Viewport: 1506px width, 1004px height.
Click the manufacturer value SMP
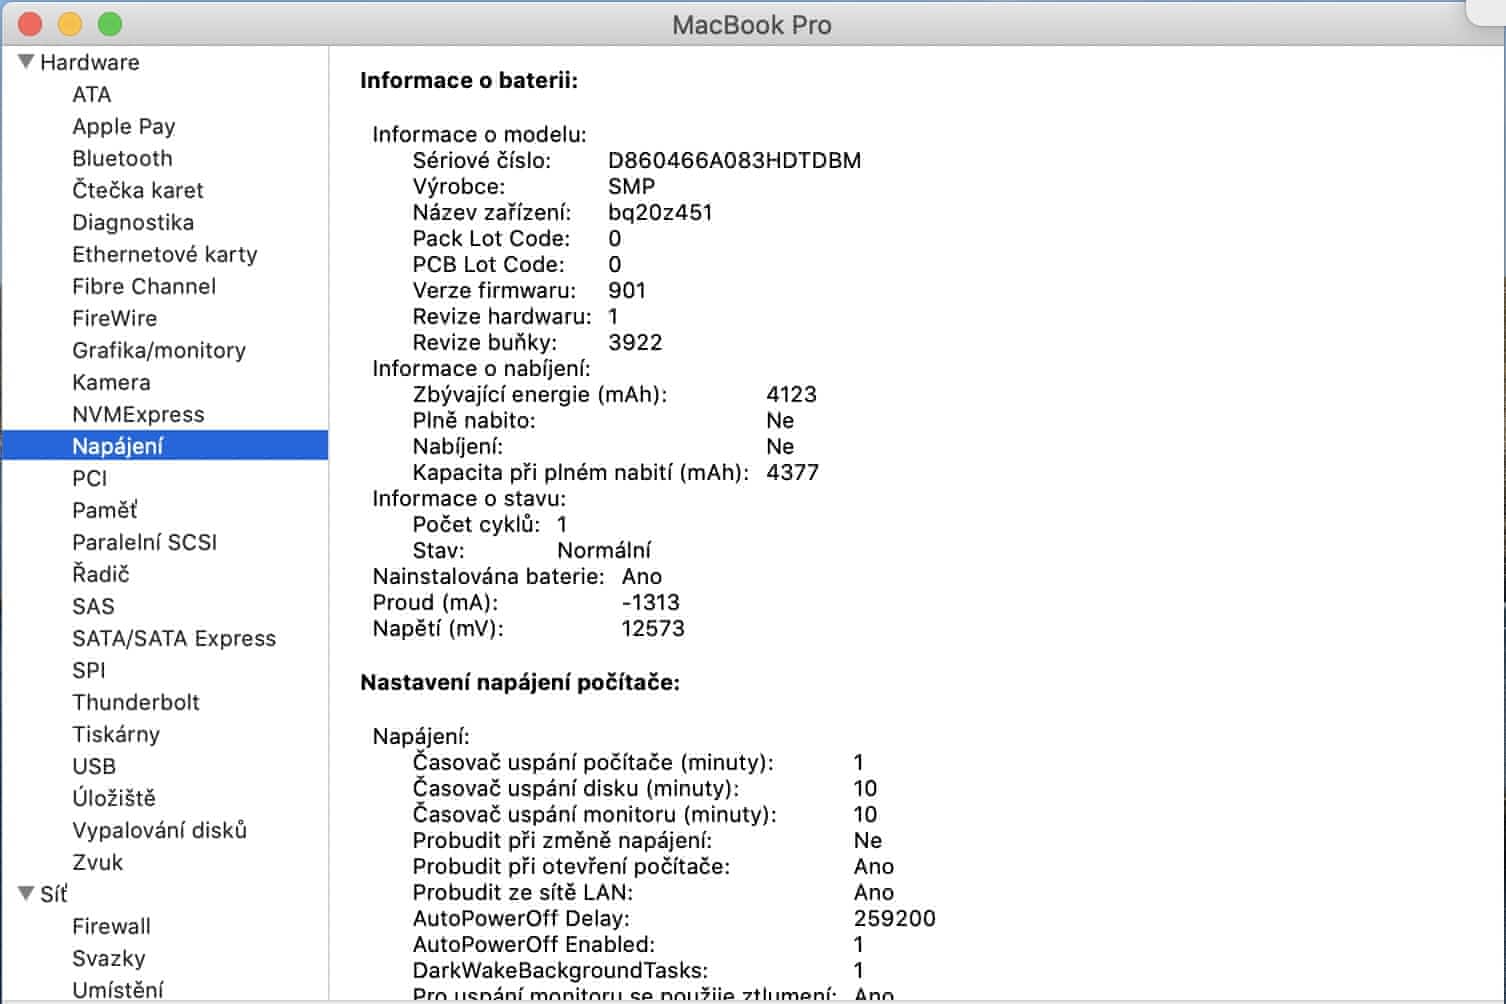tap(632, 186)
